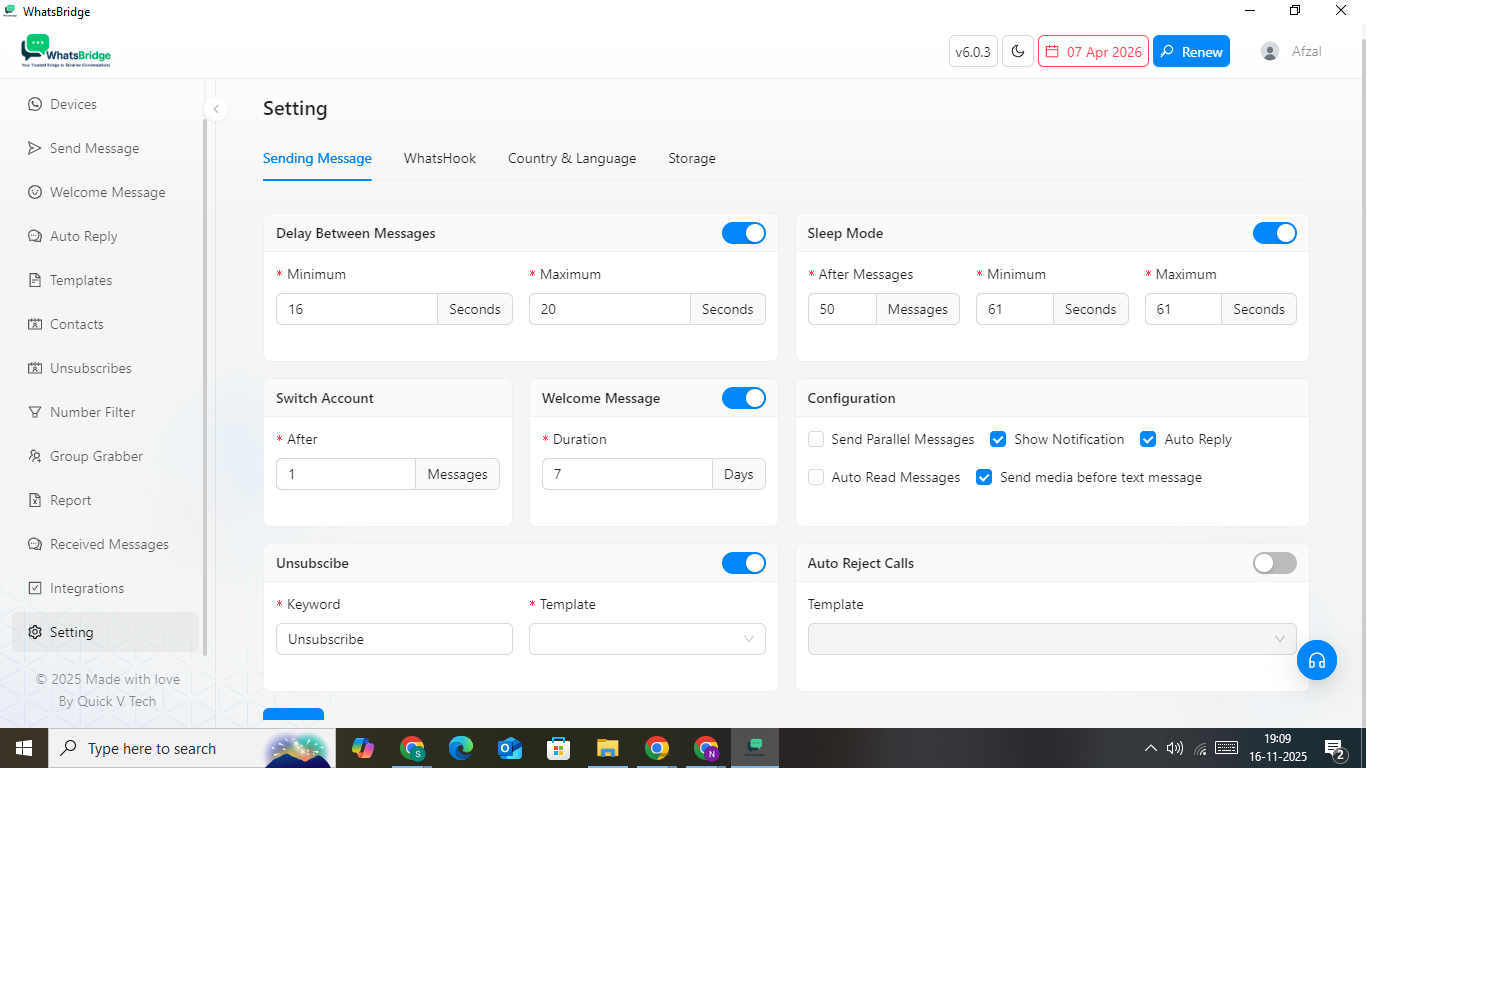Open Group Grabber in sidebar
Image resolution: width=1500 pixels, height=1000 pixels.
96,456
